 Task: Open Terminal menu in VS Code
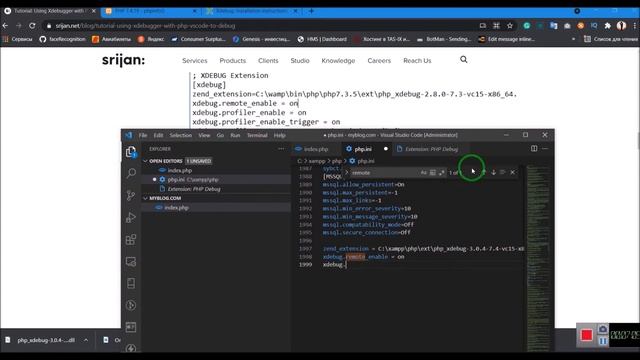257,135
